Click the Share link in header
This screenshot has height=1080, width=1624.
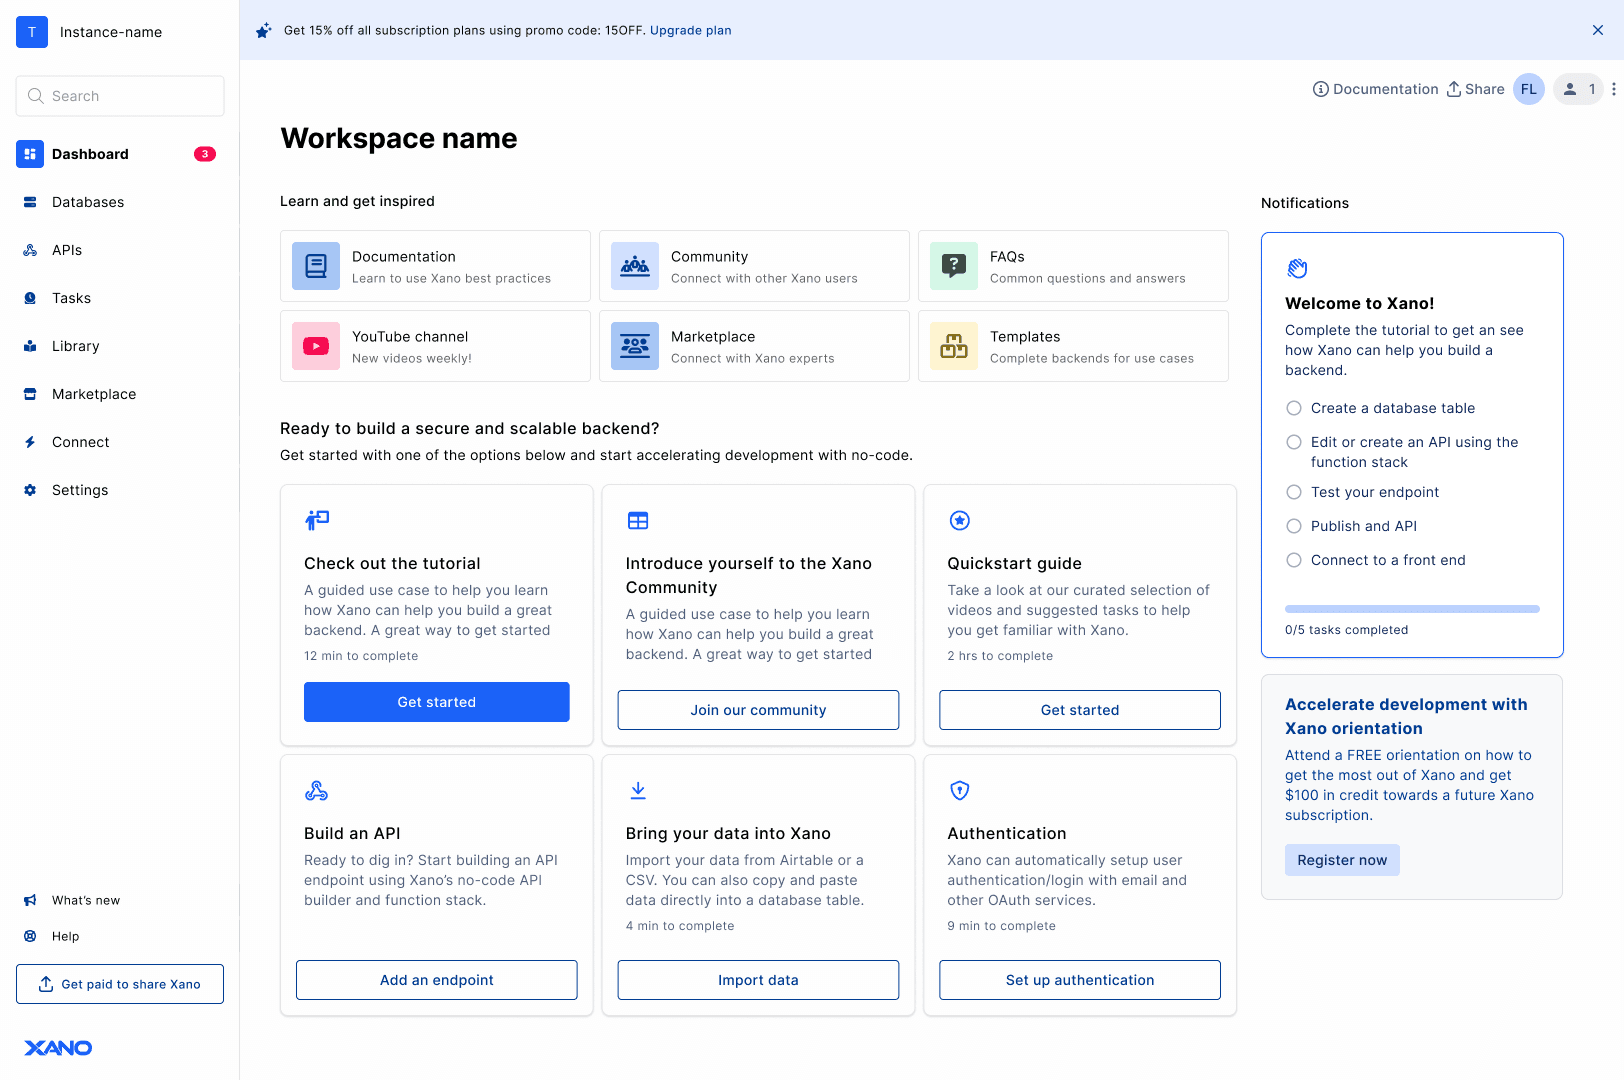(1475, 89)
